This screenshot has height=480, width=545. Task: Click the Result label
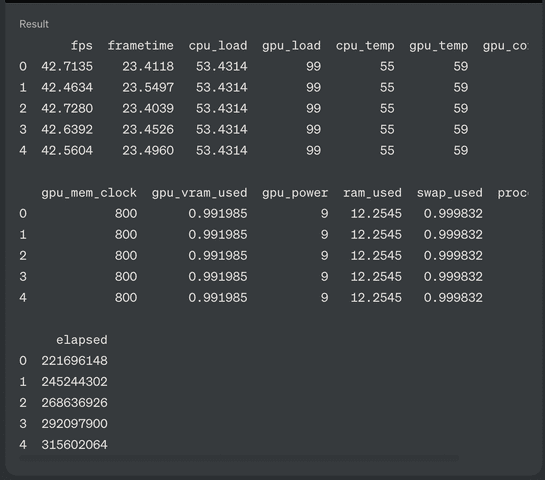click(x=34, y=24)
